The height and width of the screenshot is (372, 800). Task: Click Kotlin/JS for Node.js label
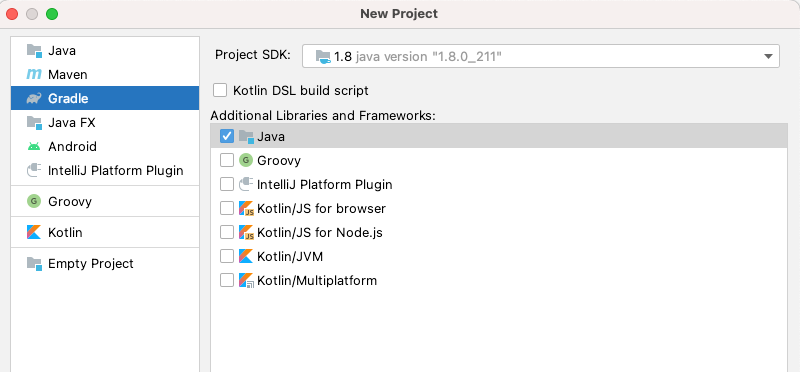click(320, 233)
